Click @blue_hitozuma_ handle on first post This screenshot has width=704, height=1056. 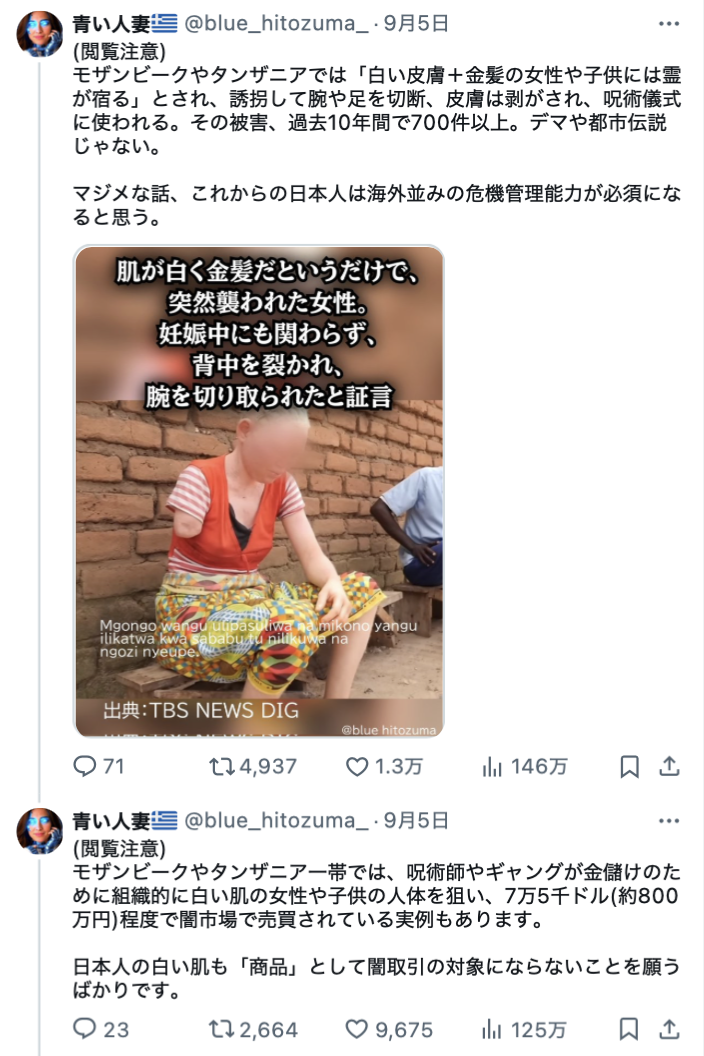[276, 24]
